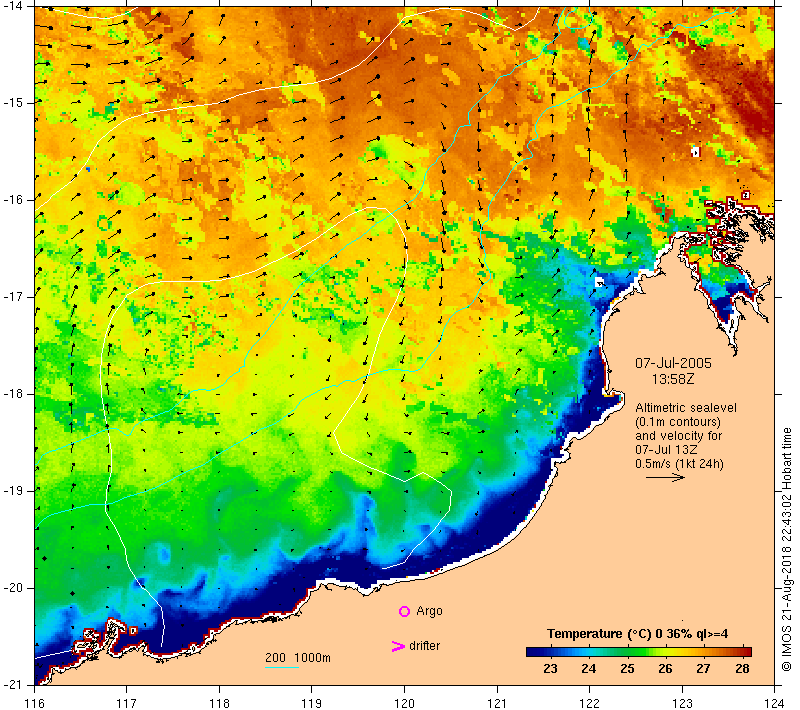Click the longitude axis label 121
This screenshot has height=710, width=800.
click(497, 703)
